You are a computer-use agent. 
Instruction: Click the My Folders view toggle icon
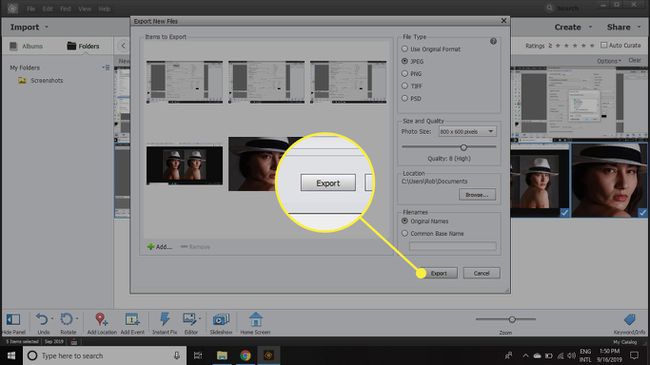coord(106,67)
